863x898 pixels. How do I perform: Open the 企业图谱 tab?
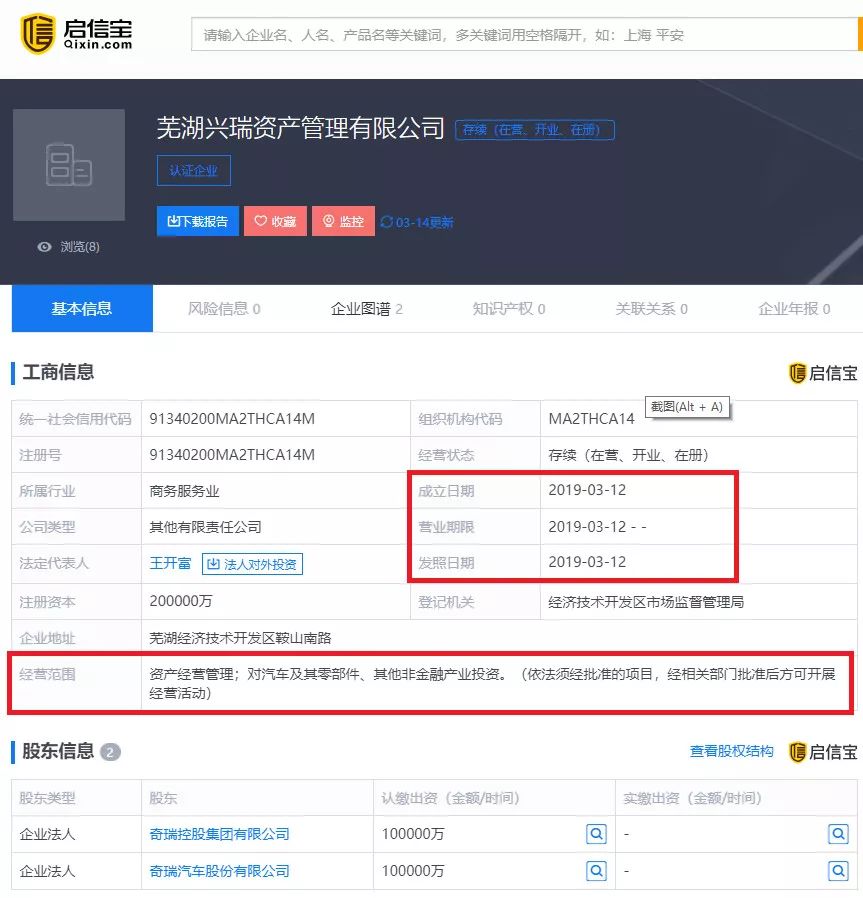point(367,309)
